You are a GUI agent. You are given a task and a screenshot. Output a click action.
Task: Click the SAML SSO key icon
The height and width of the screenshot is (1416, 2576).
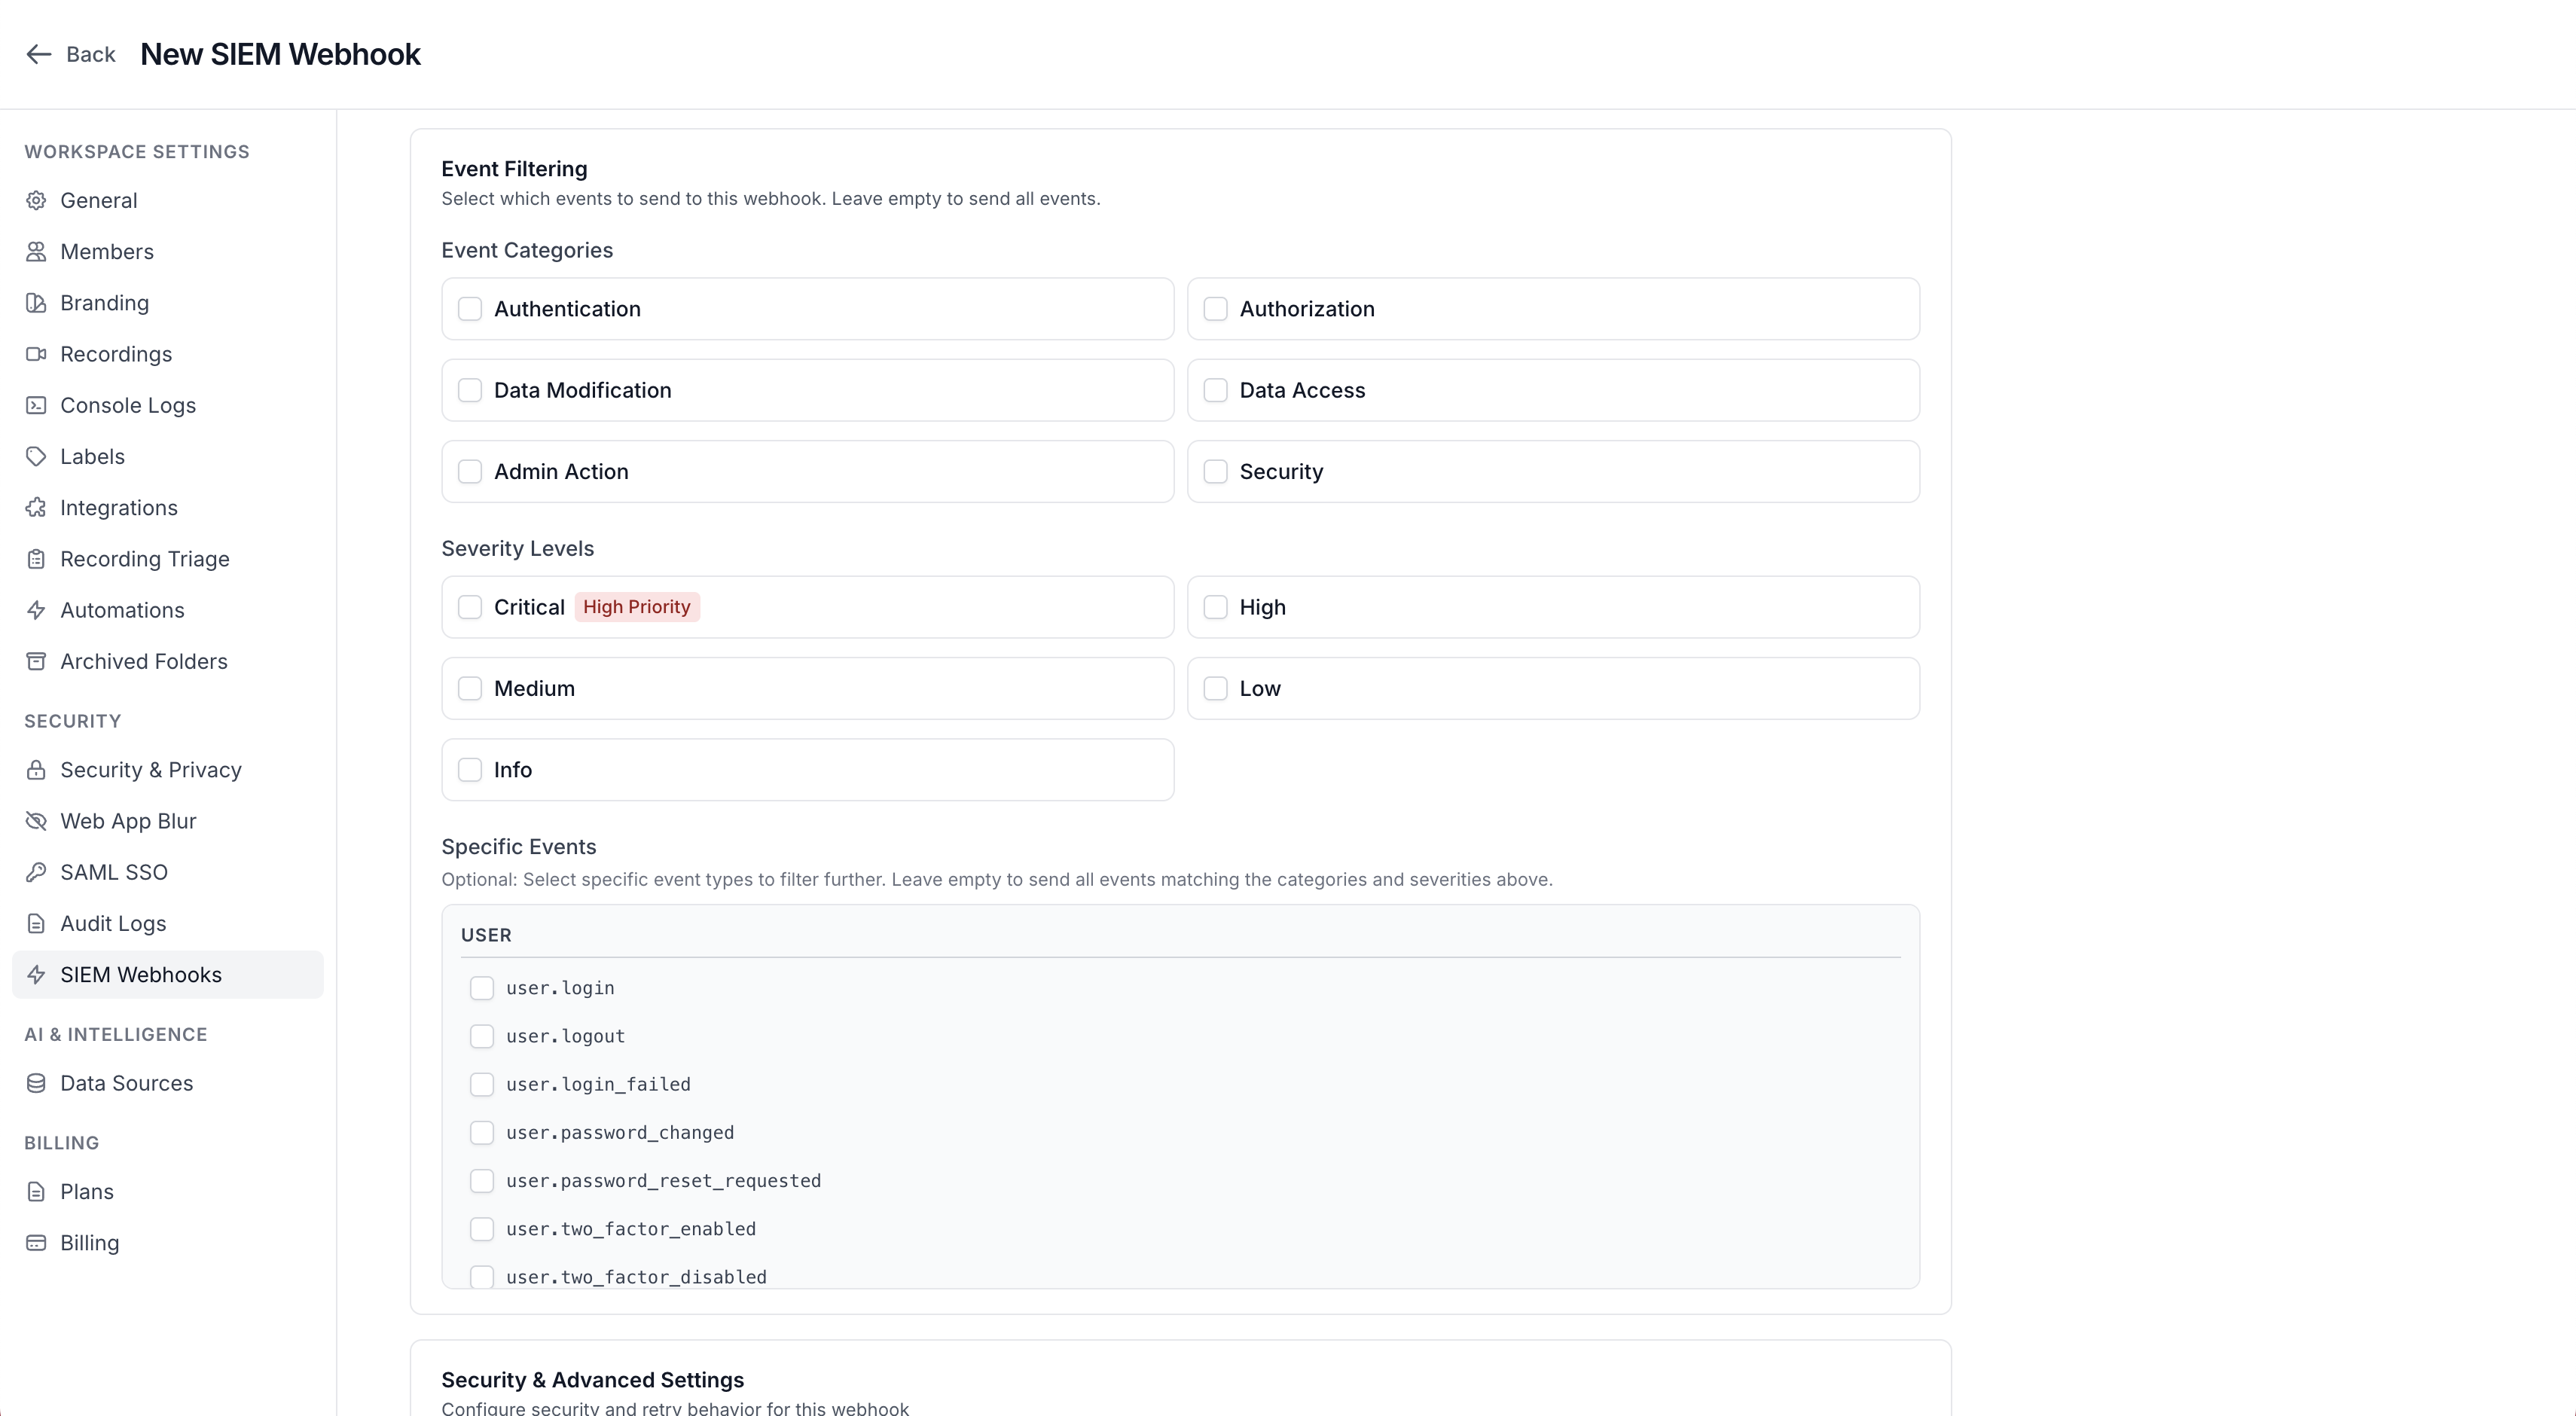36,872
